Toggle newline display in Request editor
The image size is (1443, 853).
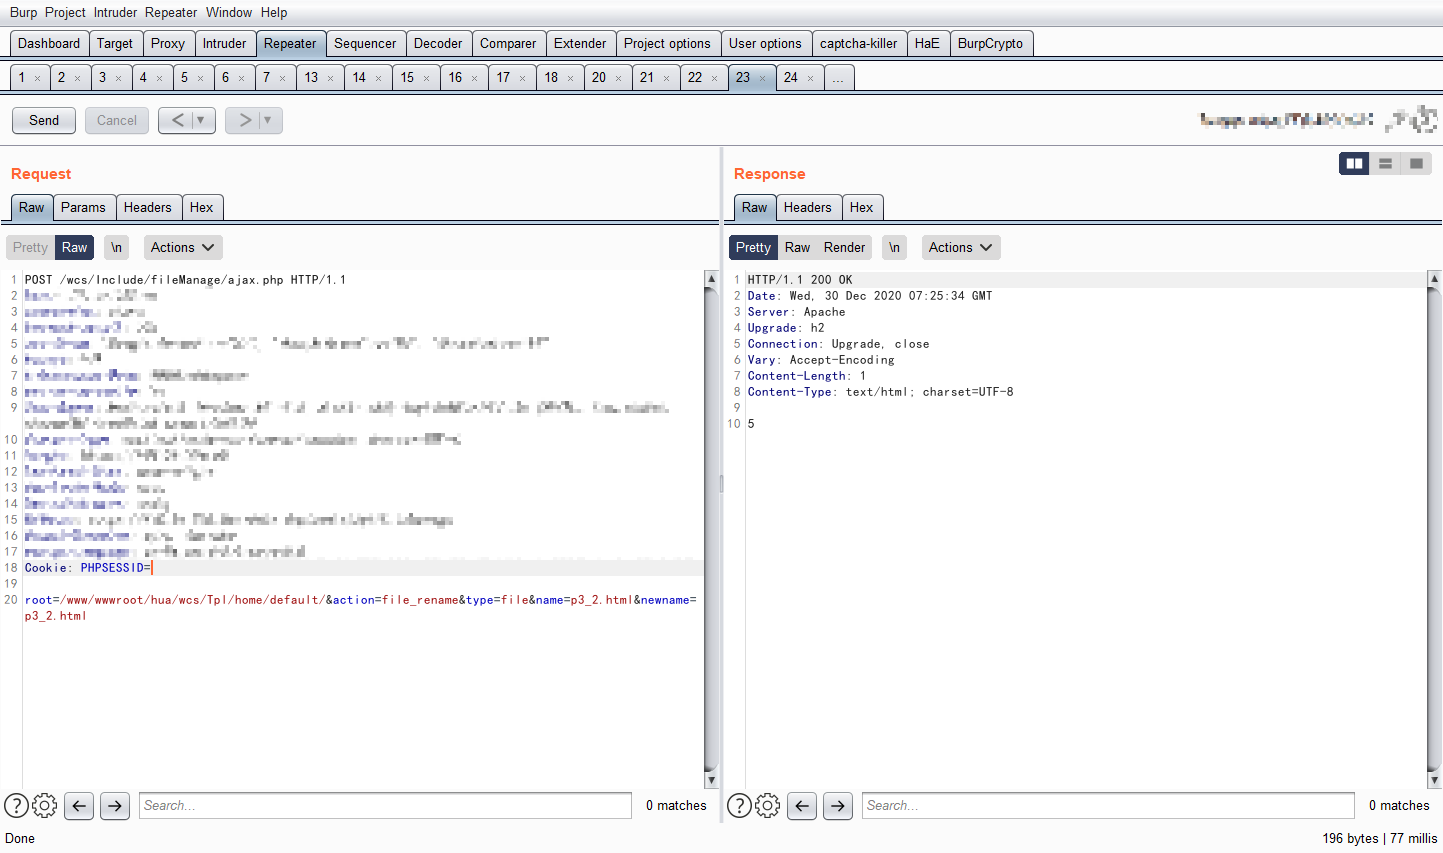click(116, 247)
